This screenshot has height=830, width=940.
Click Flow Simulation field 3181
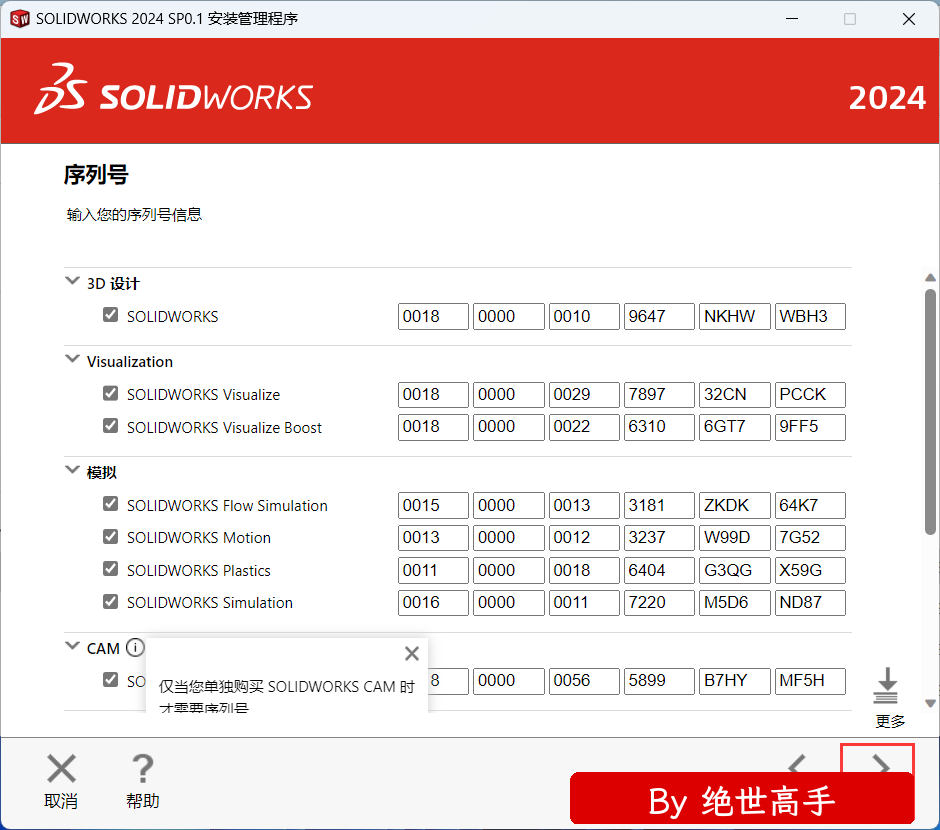[659, 506]
